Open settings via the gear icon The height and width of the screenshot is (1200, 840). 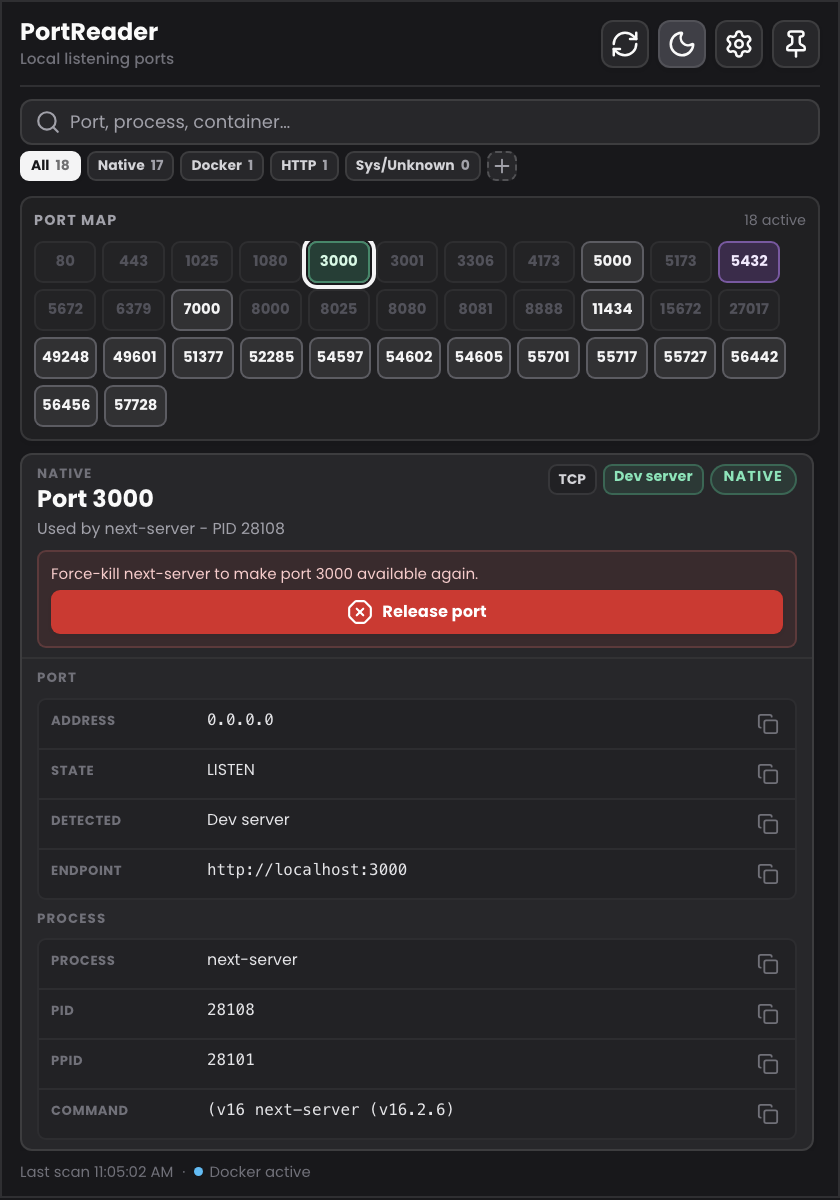[739, 44]
